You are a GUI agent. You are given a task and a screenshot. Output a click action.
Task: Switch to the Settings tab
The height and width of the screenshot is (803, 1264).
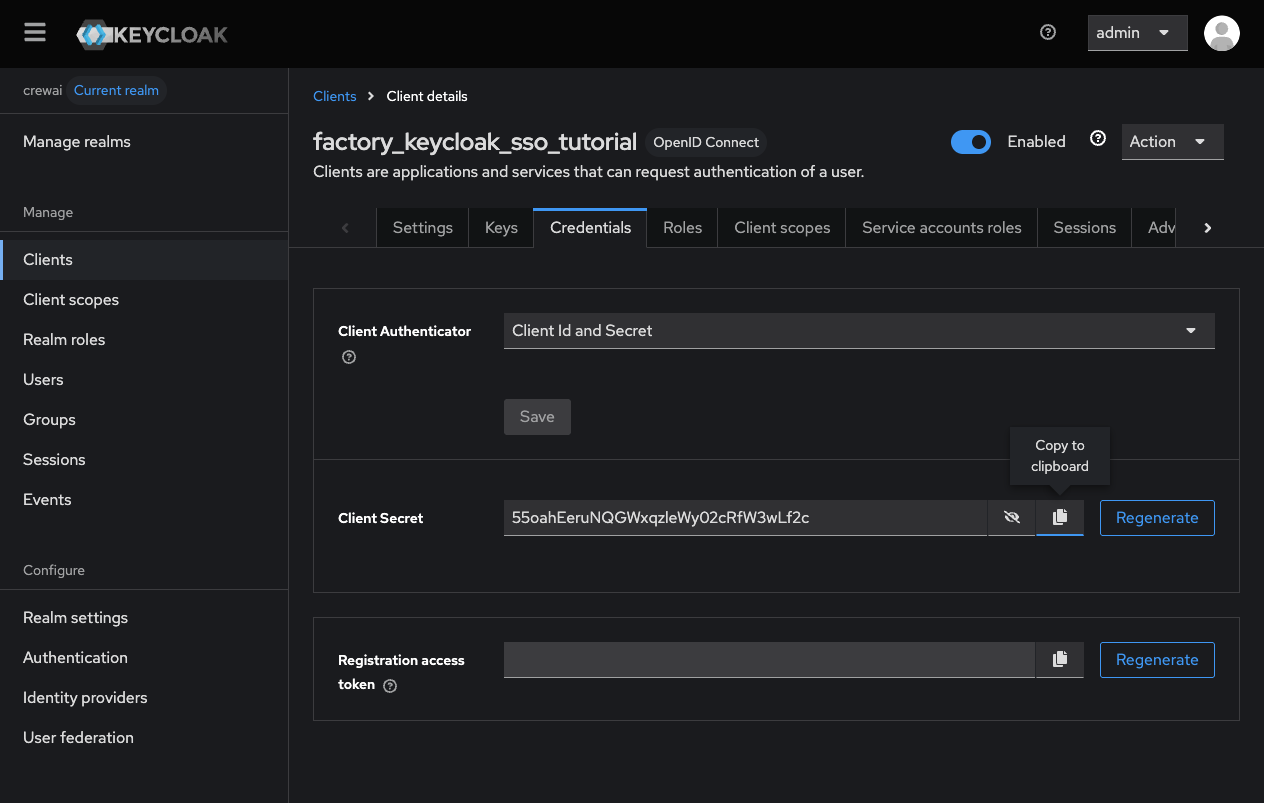tap(422, 227)
